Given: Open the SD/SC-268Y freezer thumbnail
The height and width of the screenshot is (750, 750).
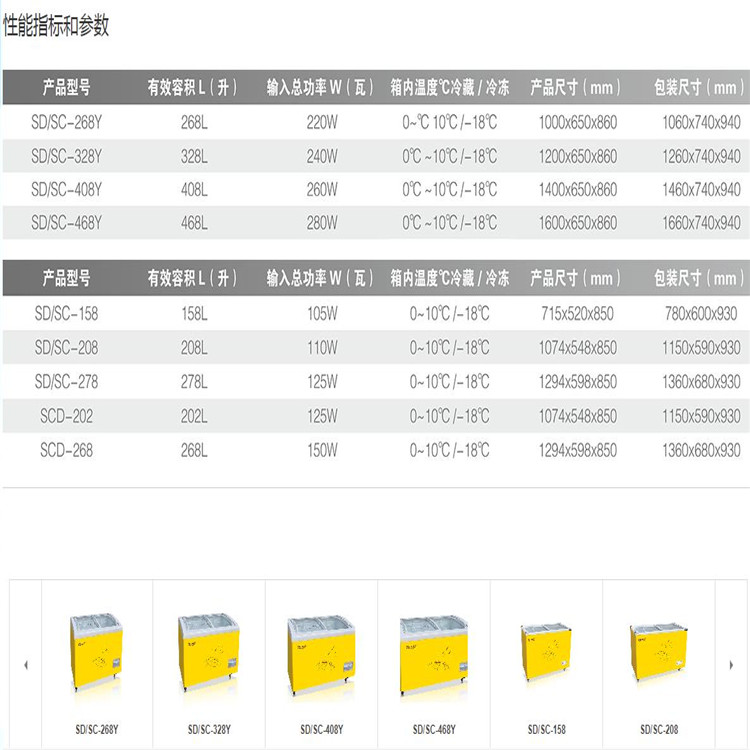Looking at the screenshot, I should 96,653.
